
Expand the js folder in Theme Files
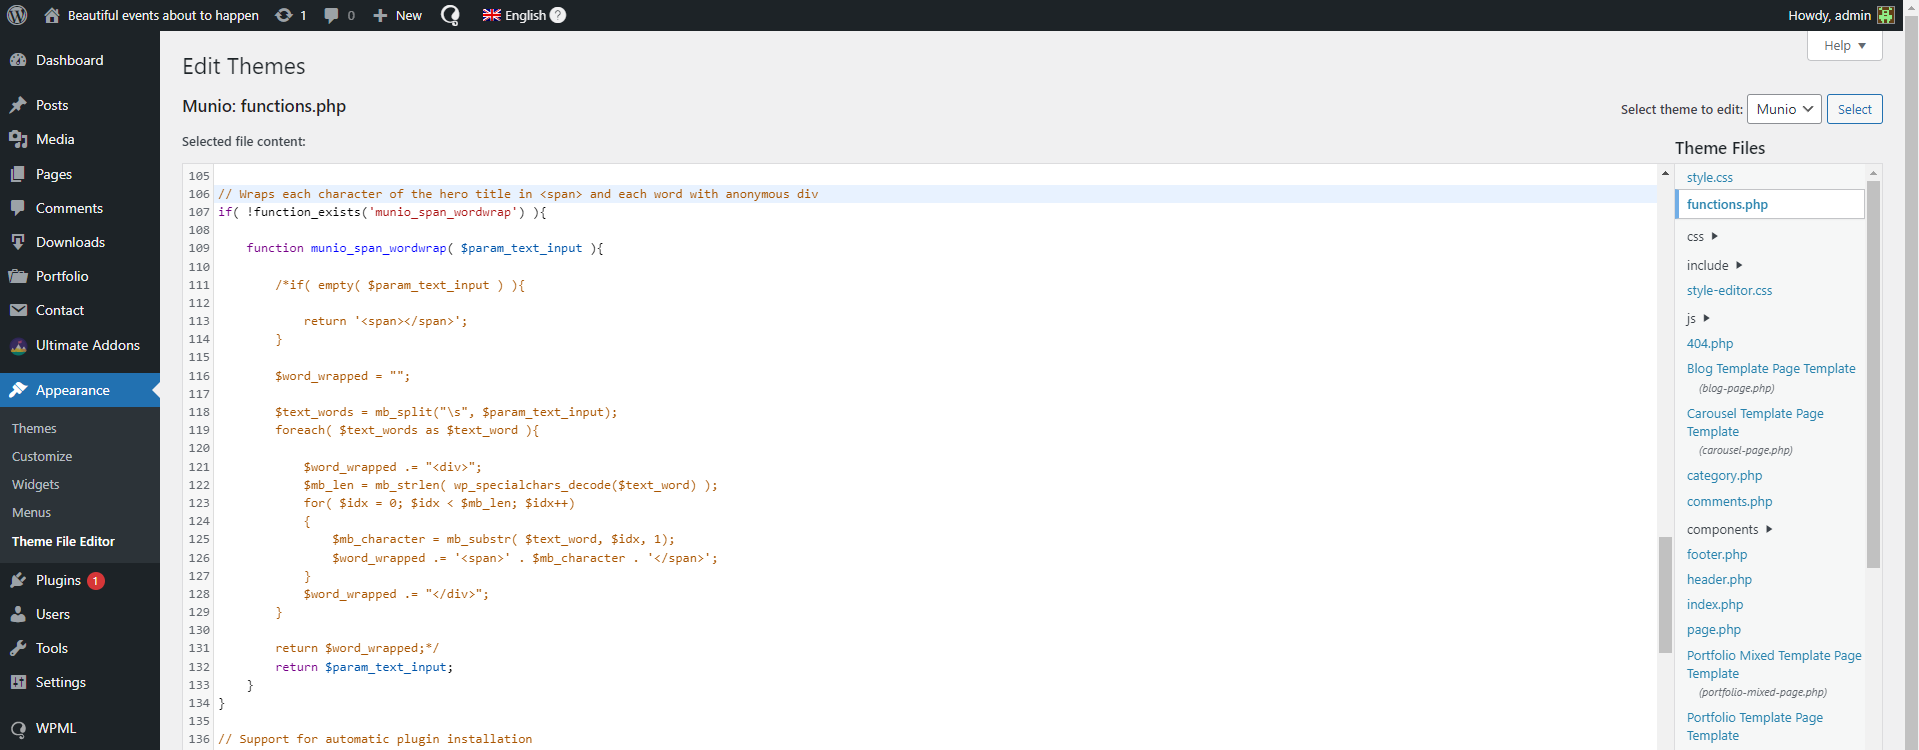pos(1698,318)
